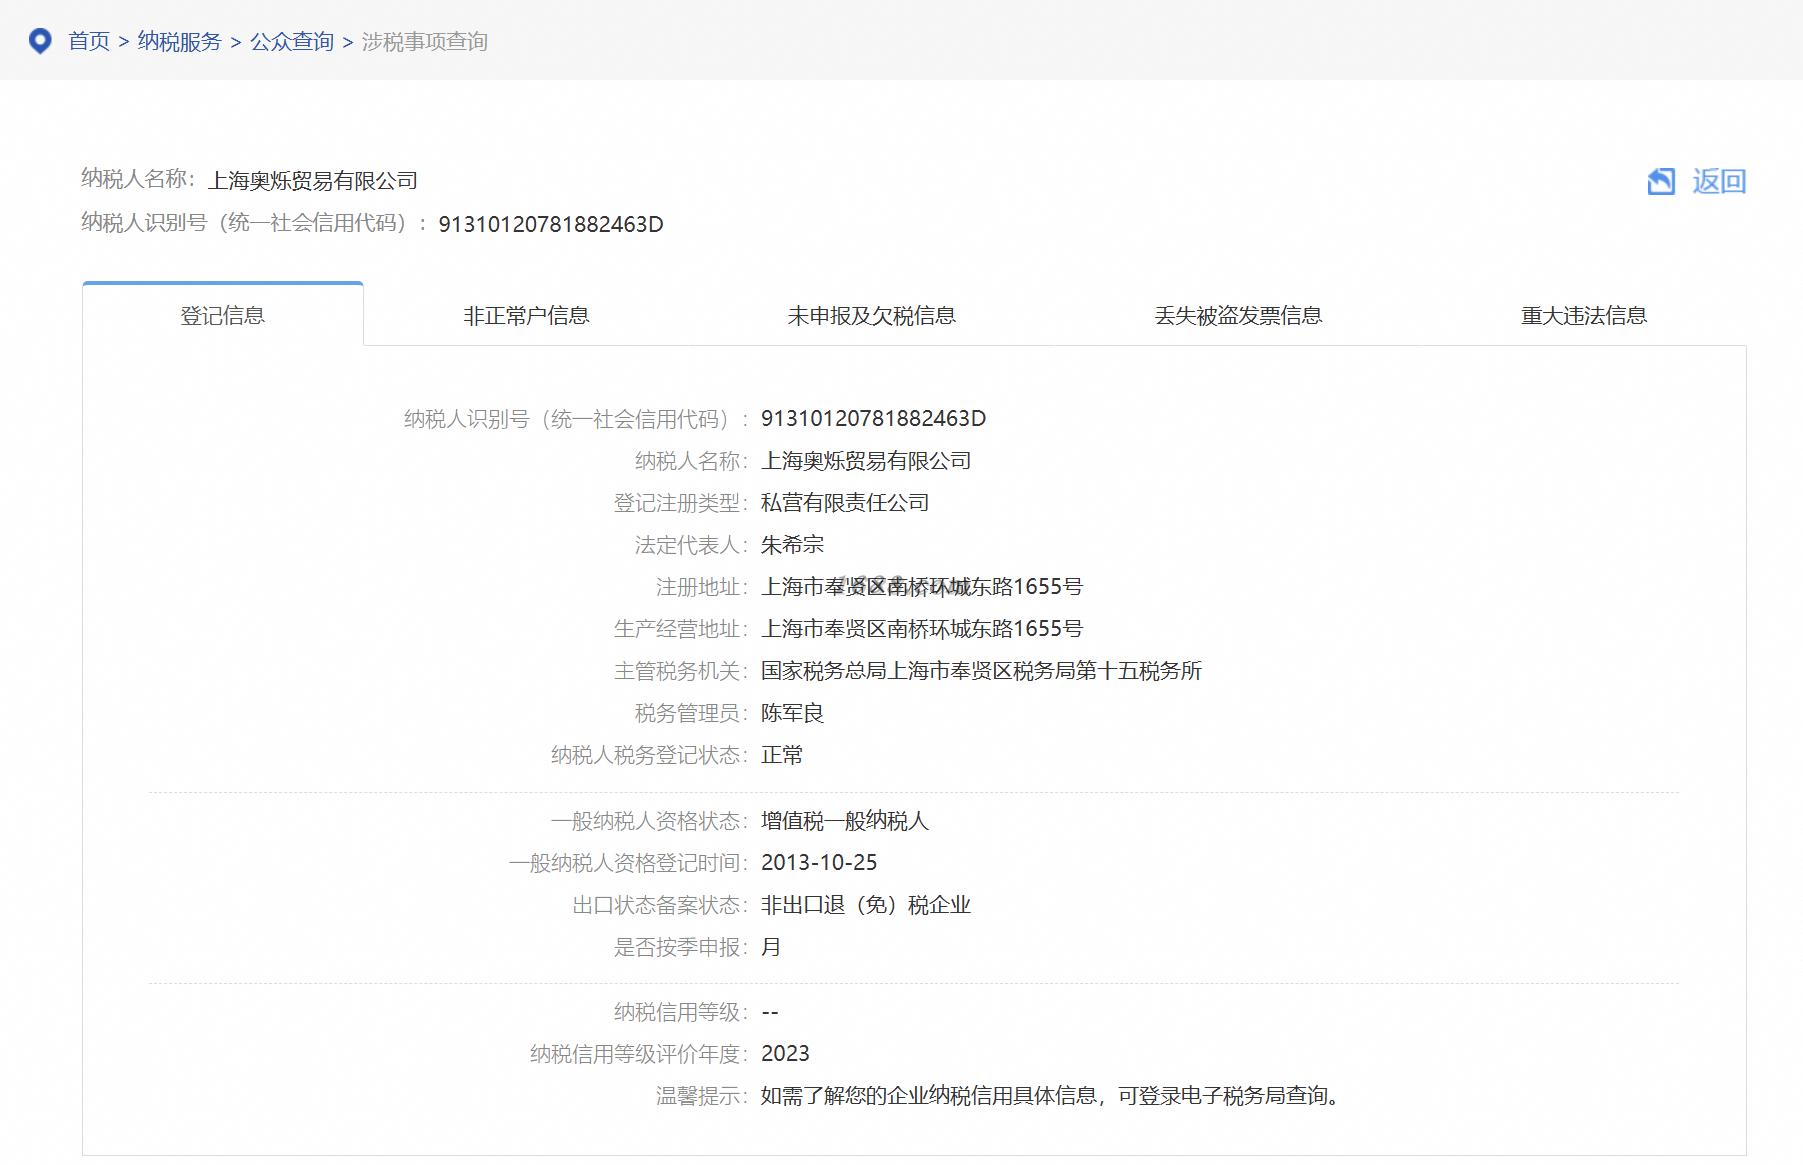
Task: Click 纳税信用等级评价年度 label
Action: 638,1054
